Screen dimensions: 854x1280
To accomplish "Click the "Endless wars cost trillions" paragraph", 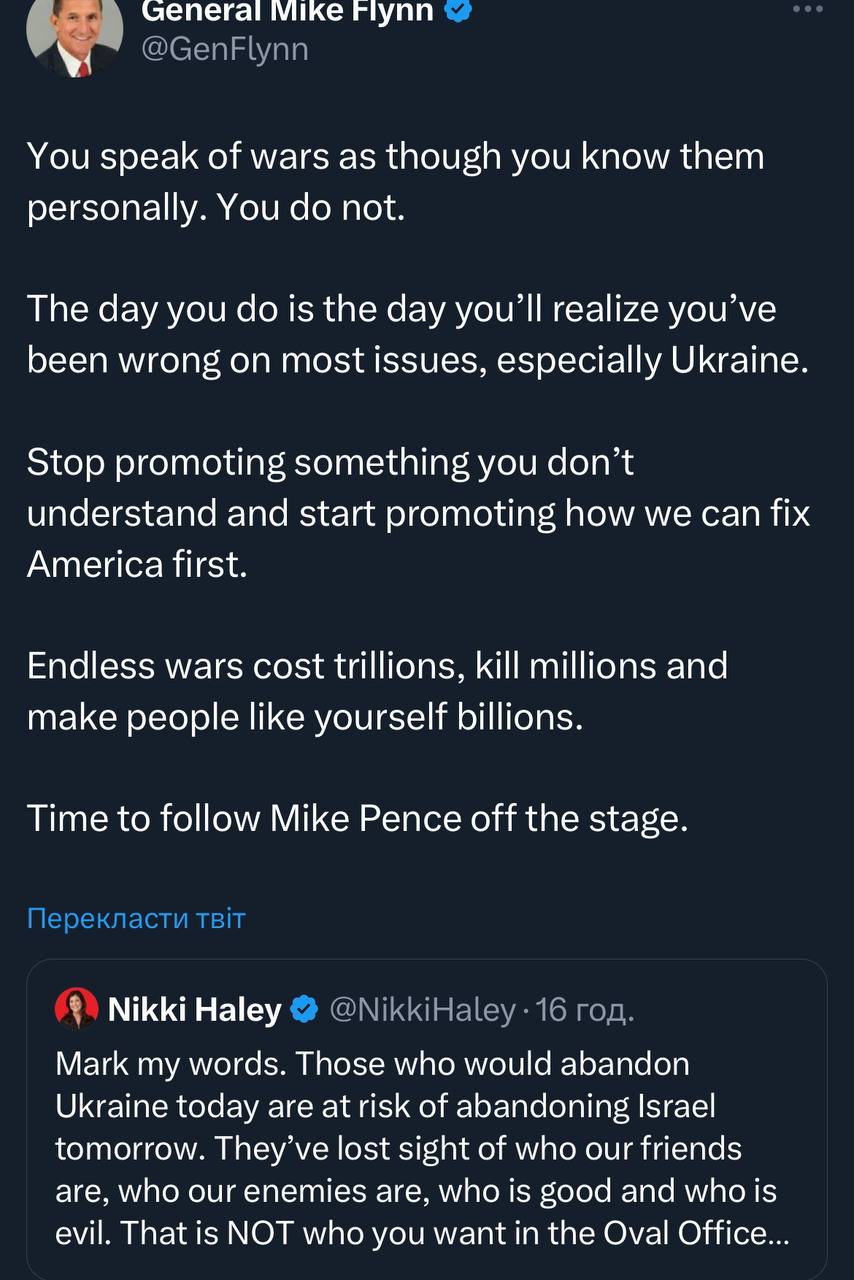I will 377,691.
